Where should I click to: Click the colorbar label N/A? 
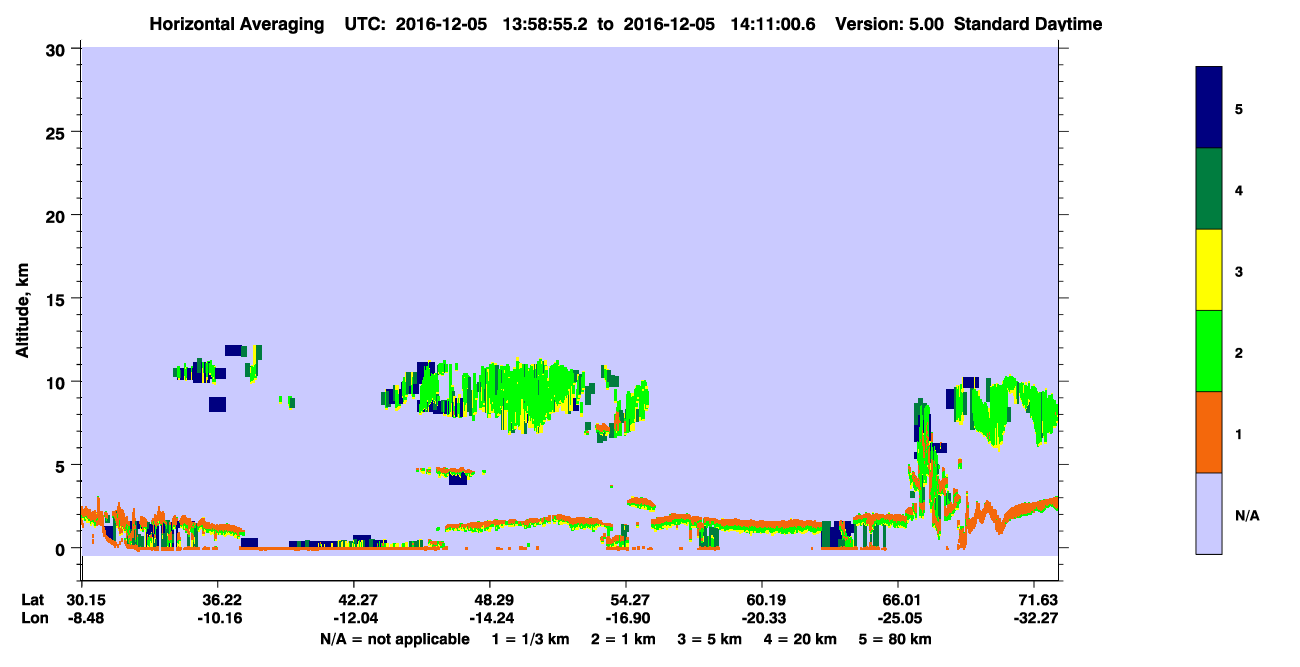pyautogui.click(x=1246, y=514)
